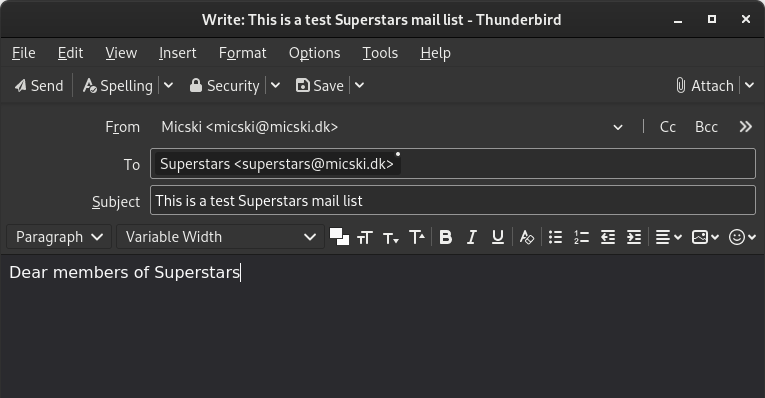Expand the Paragraph style dropdown
This screenshot has width=765, height=398.
pos(59,237)
